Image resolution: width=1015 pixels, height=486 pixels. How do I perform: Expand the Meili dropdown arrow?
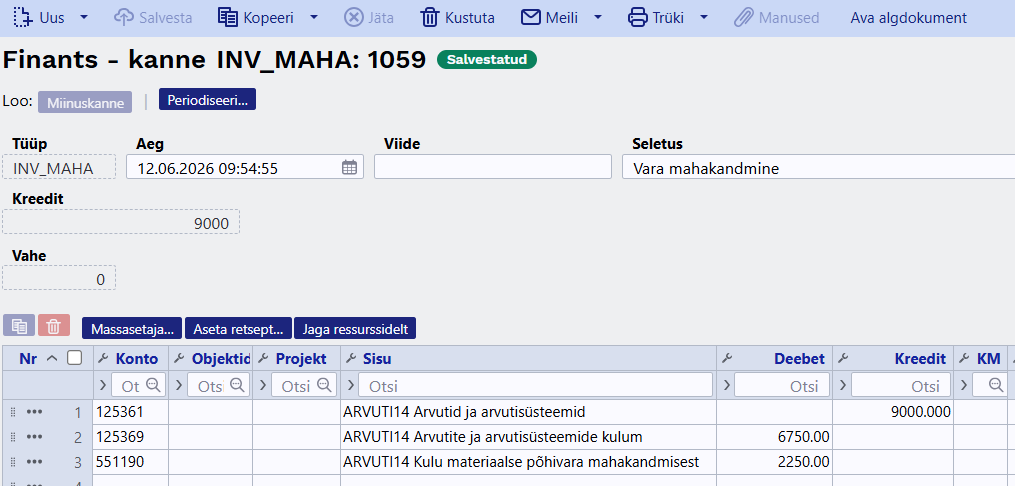597,17
